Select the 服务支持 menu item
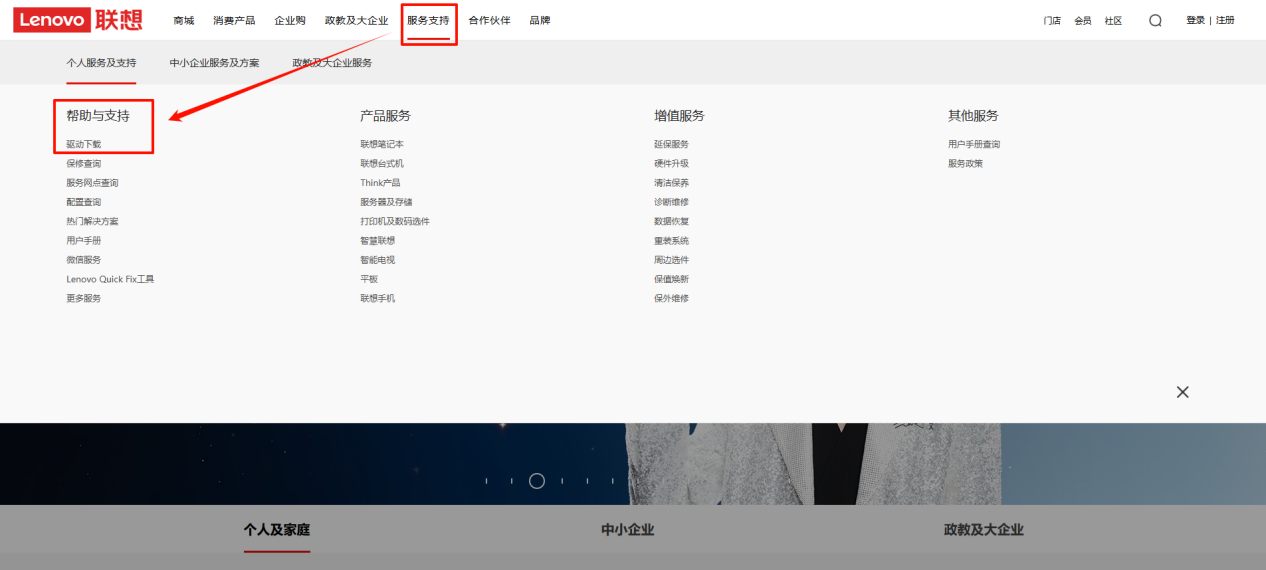 428,20
